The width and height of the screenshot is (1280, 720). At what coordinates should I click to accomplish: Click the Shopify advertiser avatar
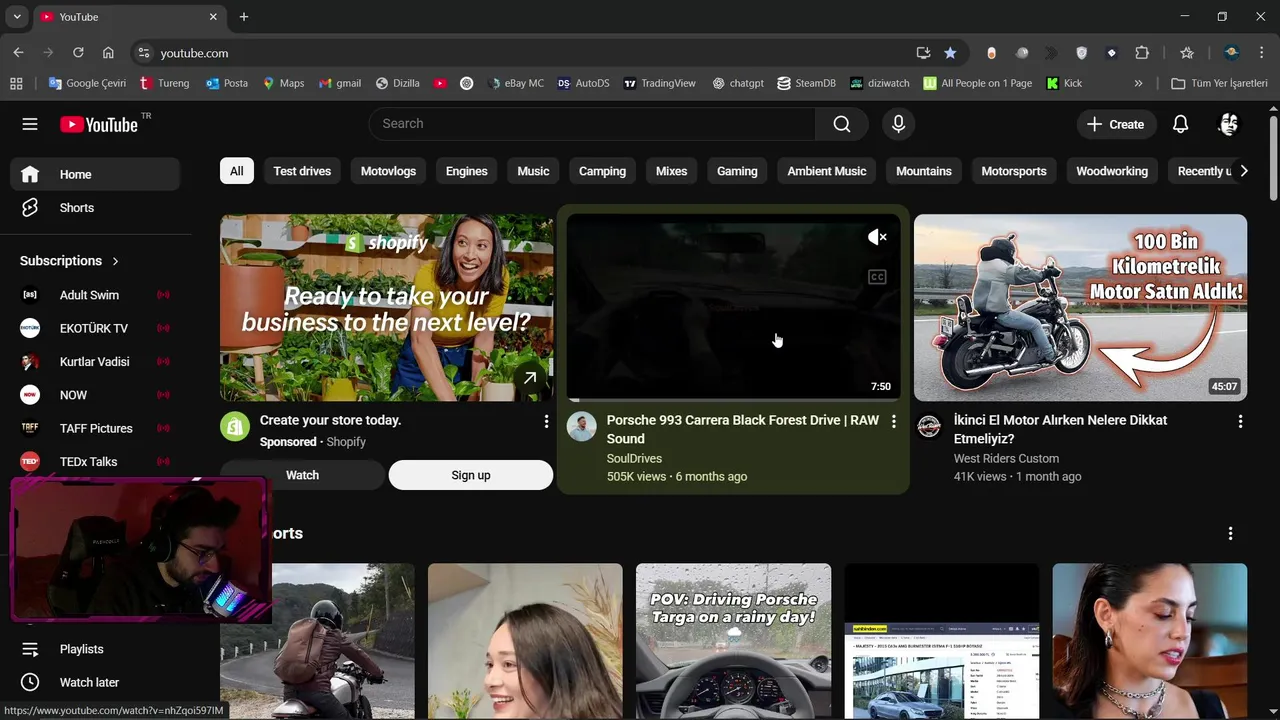(235, 427)
